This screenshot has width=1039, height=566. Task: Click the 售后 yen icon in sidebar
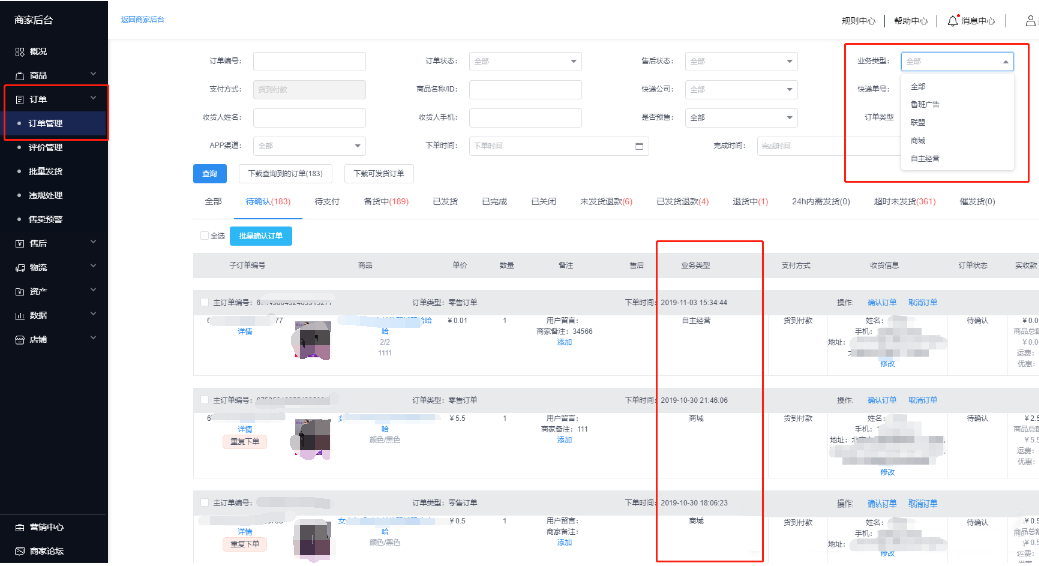pos(20,244)
